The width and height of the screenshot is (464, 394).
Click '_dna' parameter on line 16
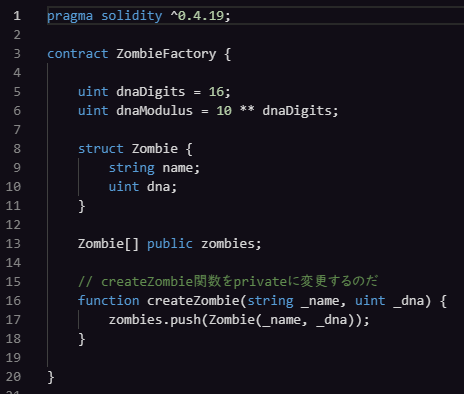point(408,301)
